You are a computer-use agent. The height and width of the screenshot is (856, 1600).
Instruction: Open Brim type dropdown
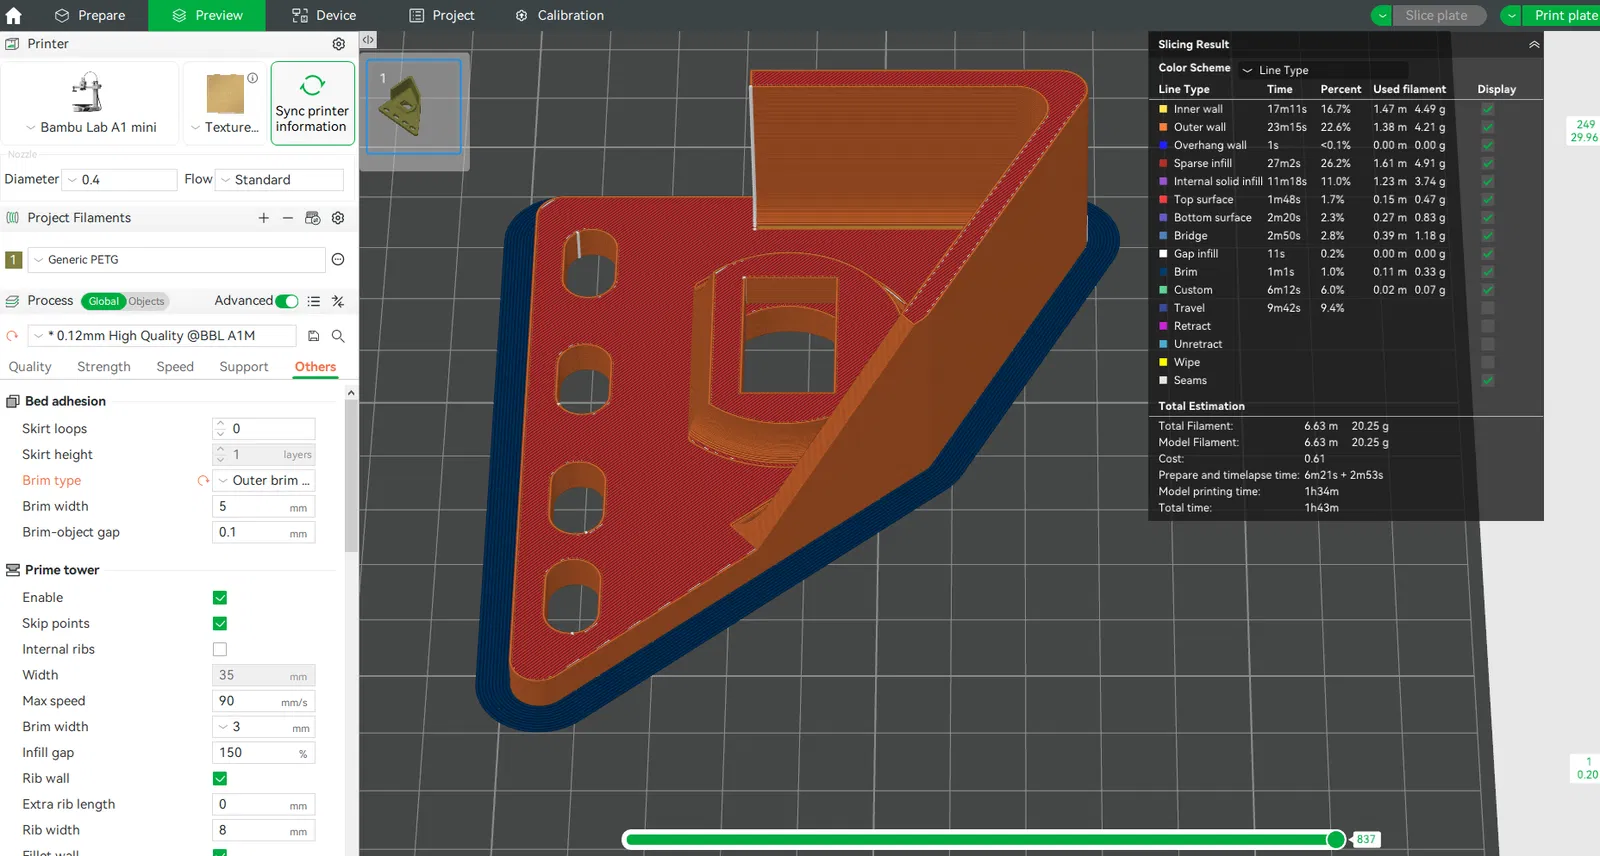[x=265, y=481]
